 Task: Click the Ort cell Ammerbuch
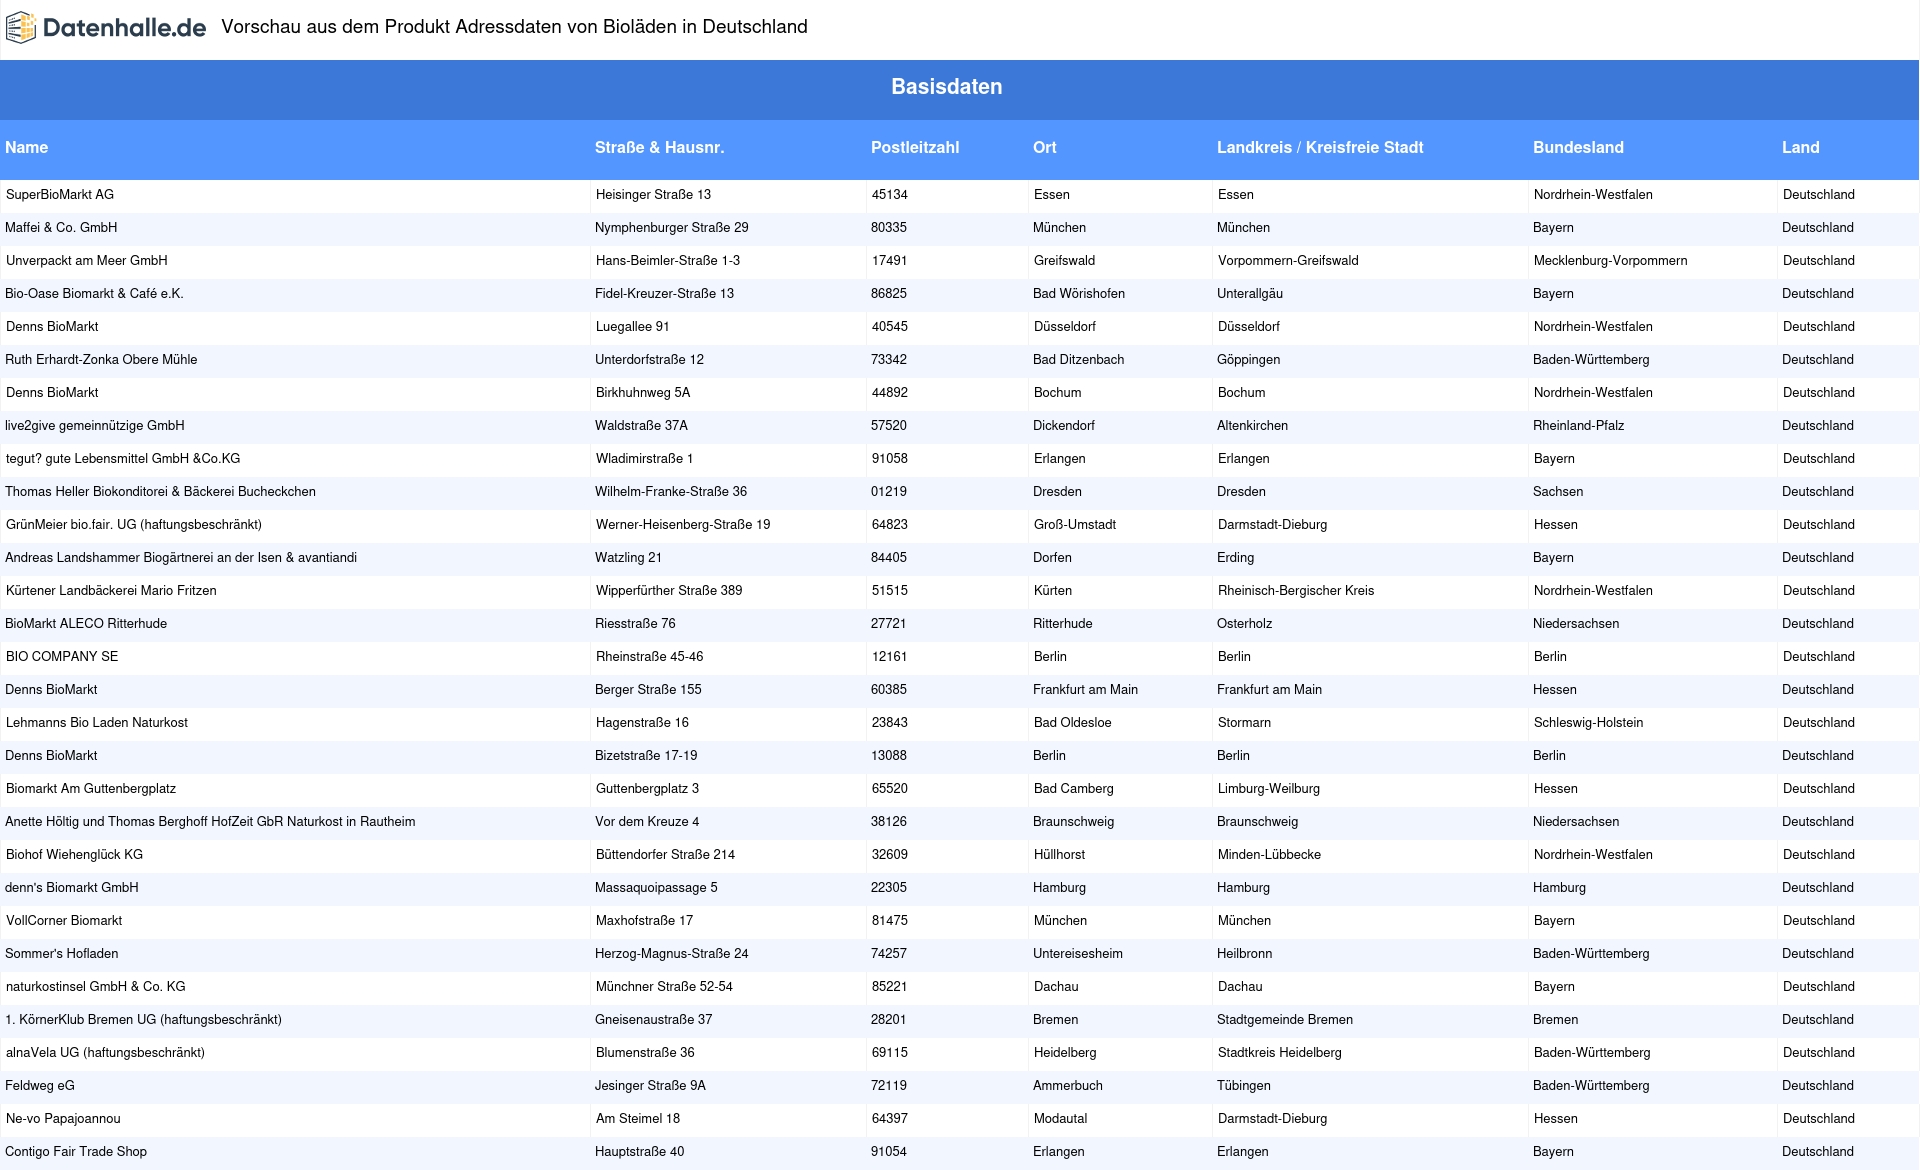pyautogui.click(x=1068, y=1086)
